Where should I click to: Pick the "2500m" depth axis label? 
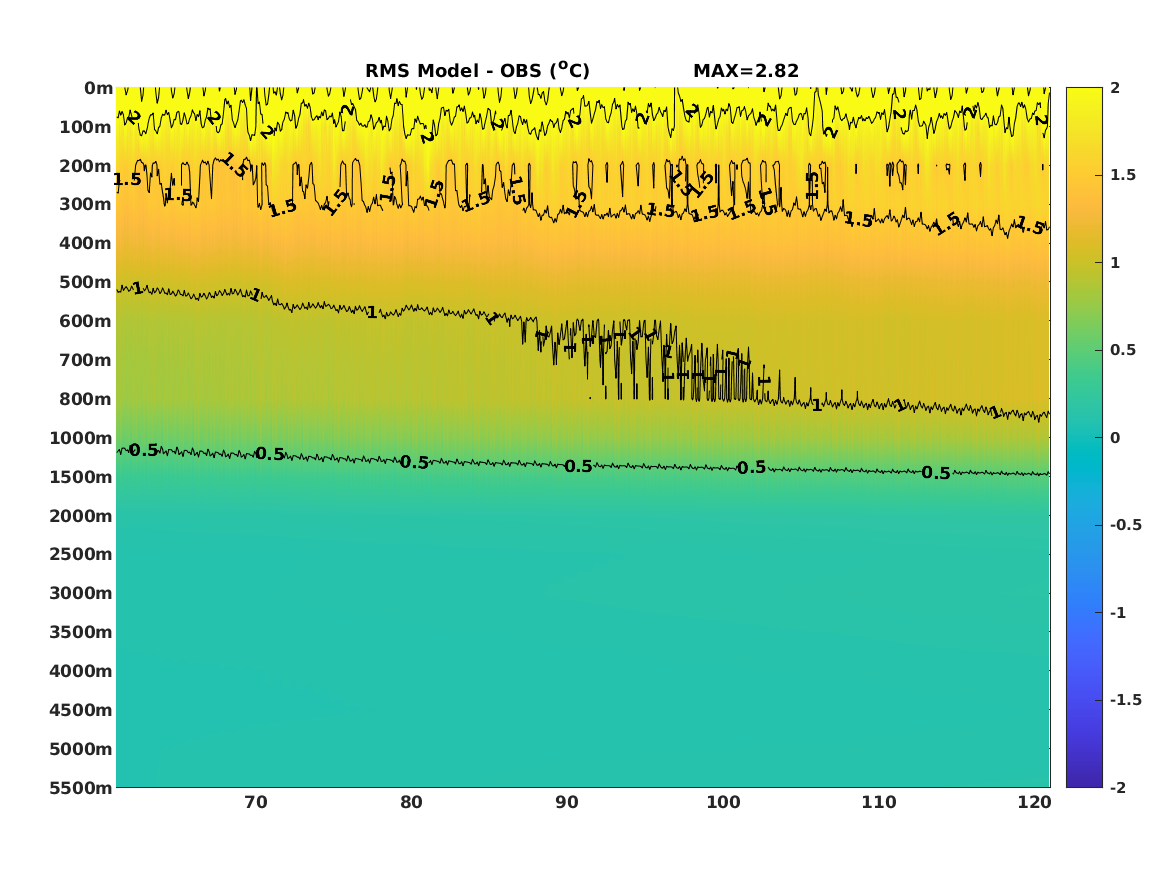pos(81,554)
